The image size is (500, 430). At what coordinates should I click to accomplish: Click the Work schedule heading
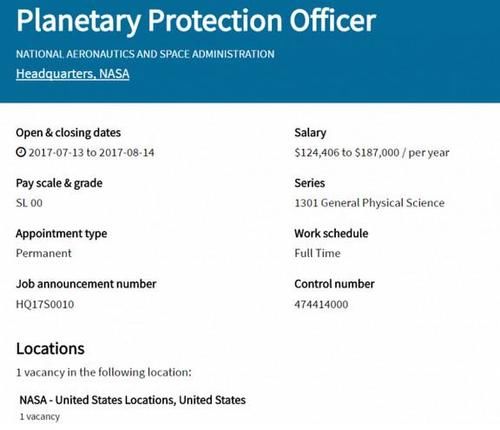pyautogui.click(x=331, y=233)
